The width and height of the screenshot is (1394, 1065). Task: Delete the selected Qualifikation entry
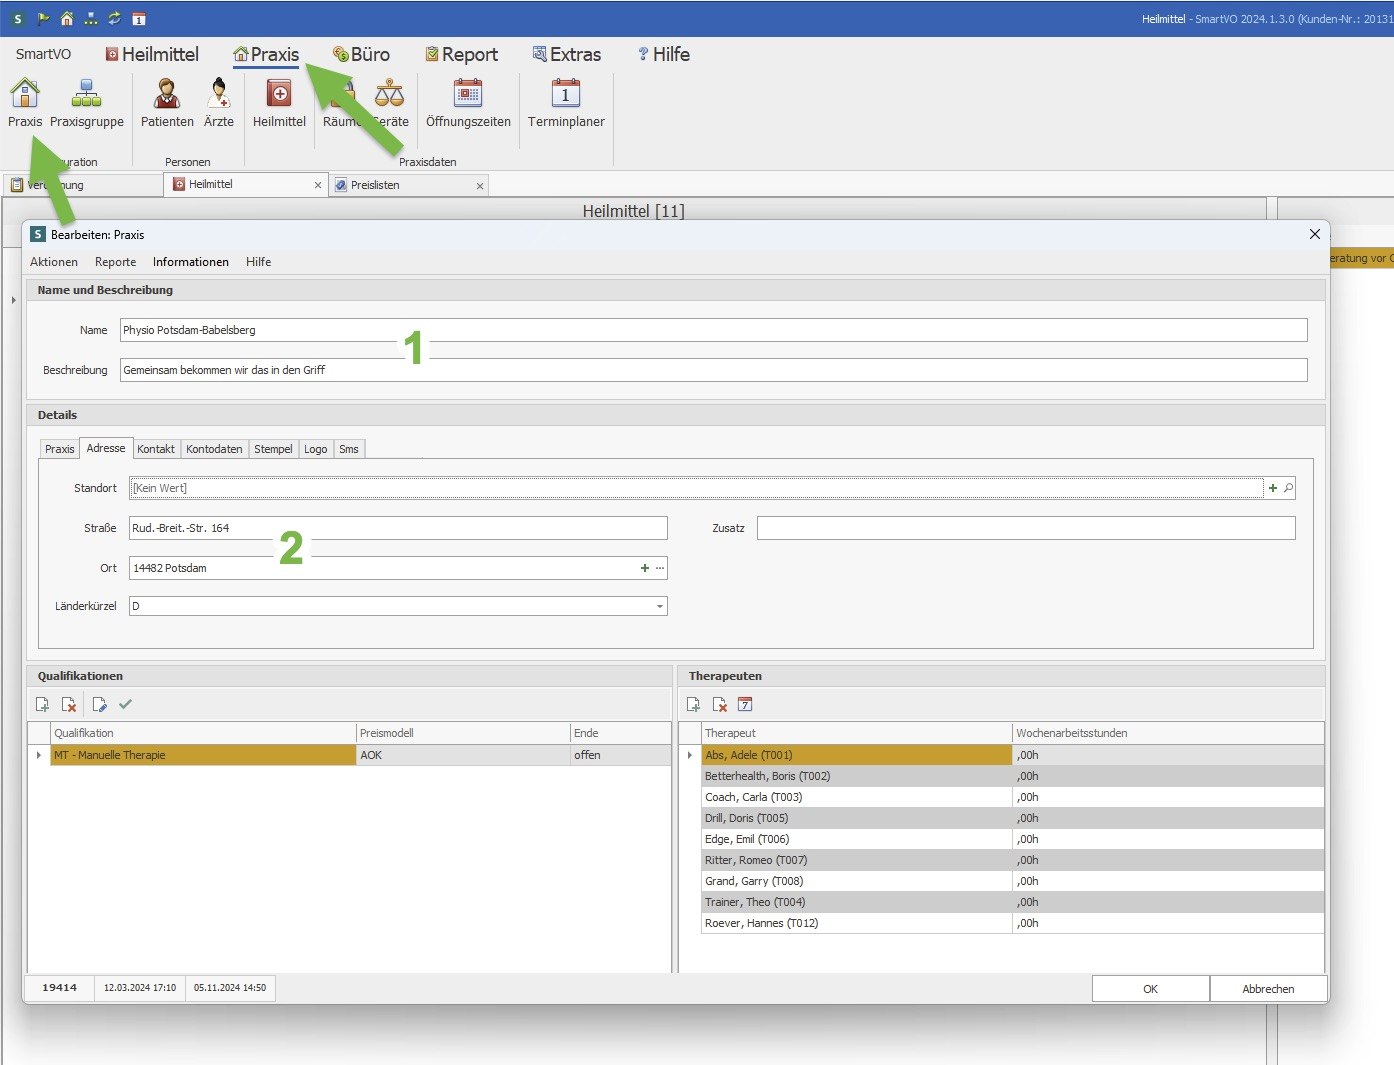coord(69,705)
